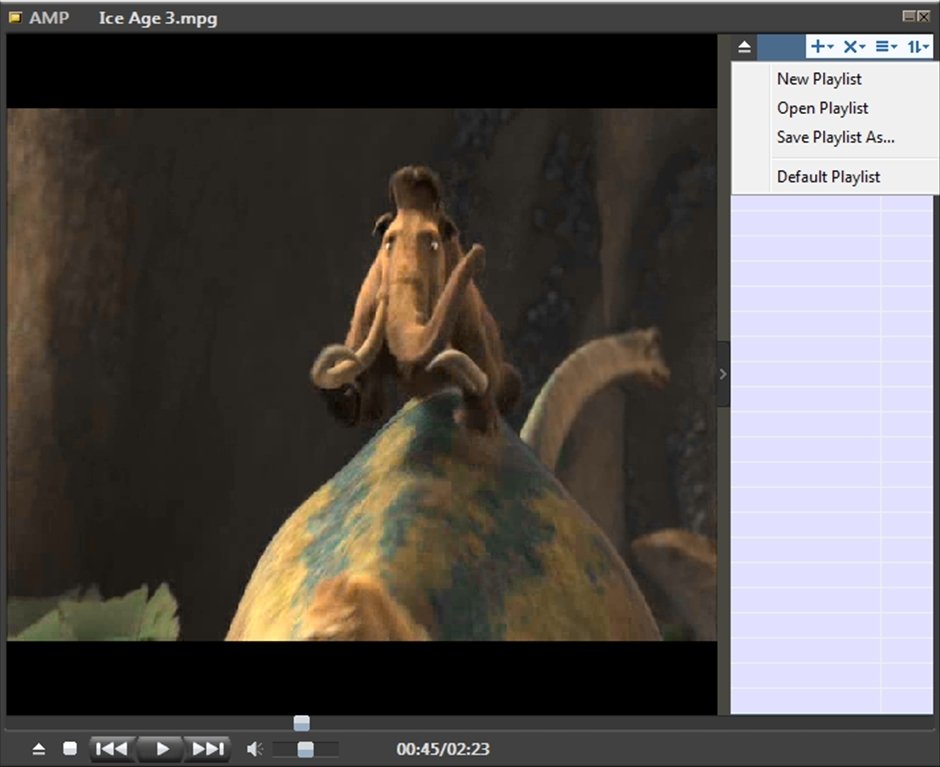Viewport: 940px width, 767px height.
Task: Open the playlist list options dropdown
Action: pos(886,46)
